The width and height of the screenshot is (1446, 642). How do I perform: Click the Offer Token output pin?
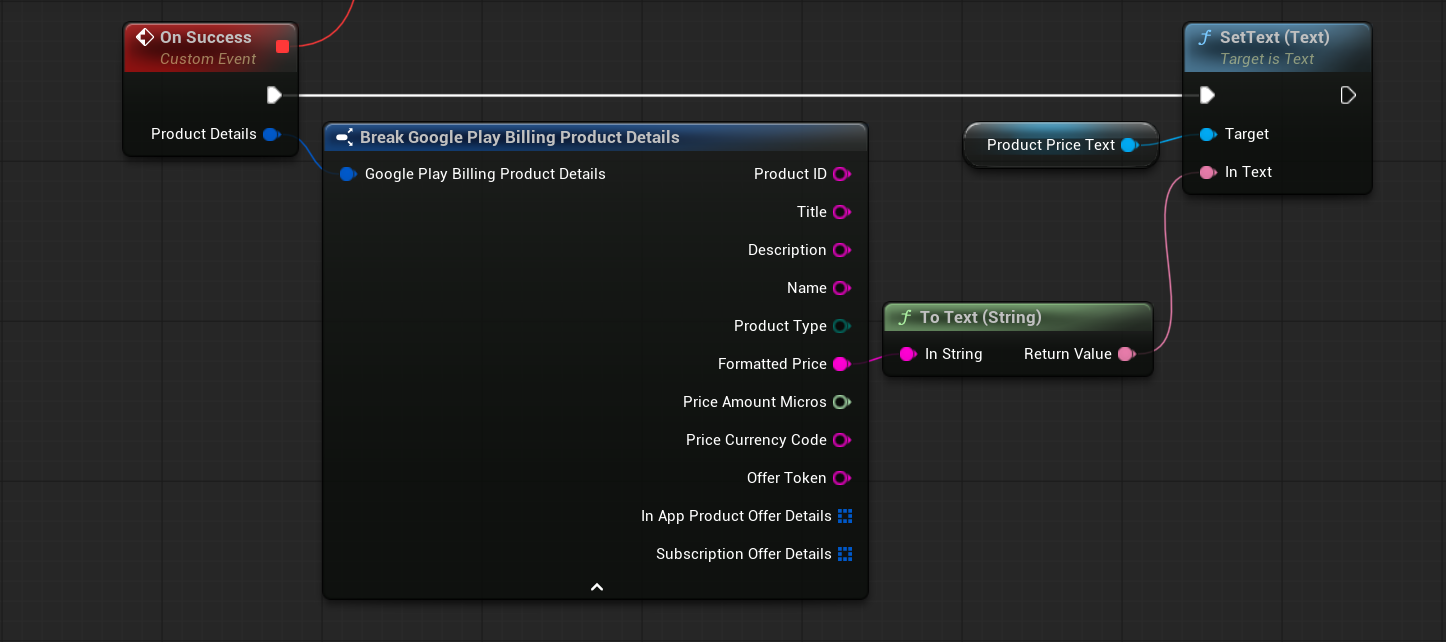click(841, 478)
